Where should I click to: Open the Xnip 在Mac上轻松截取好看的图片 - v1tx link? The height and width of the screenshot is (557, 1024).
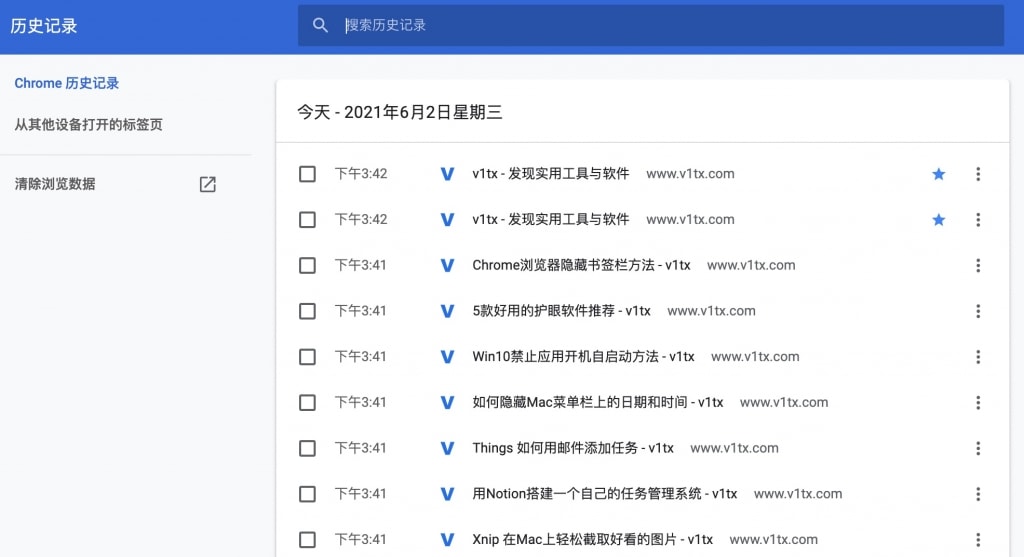592,539
